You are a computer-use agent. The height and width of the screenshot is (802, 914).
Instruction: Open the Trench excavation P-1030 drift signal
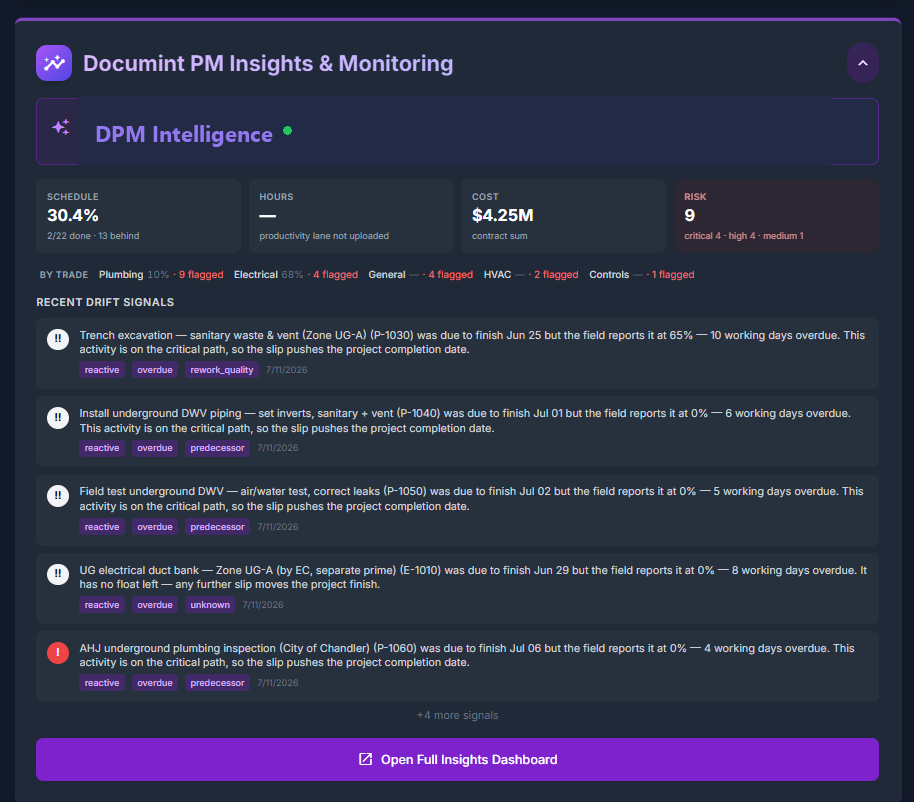point(458,353)
